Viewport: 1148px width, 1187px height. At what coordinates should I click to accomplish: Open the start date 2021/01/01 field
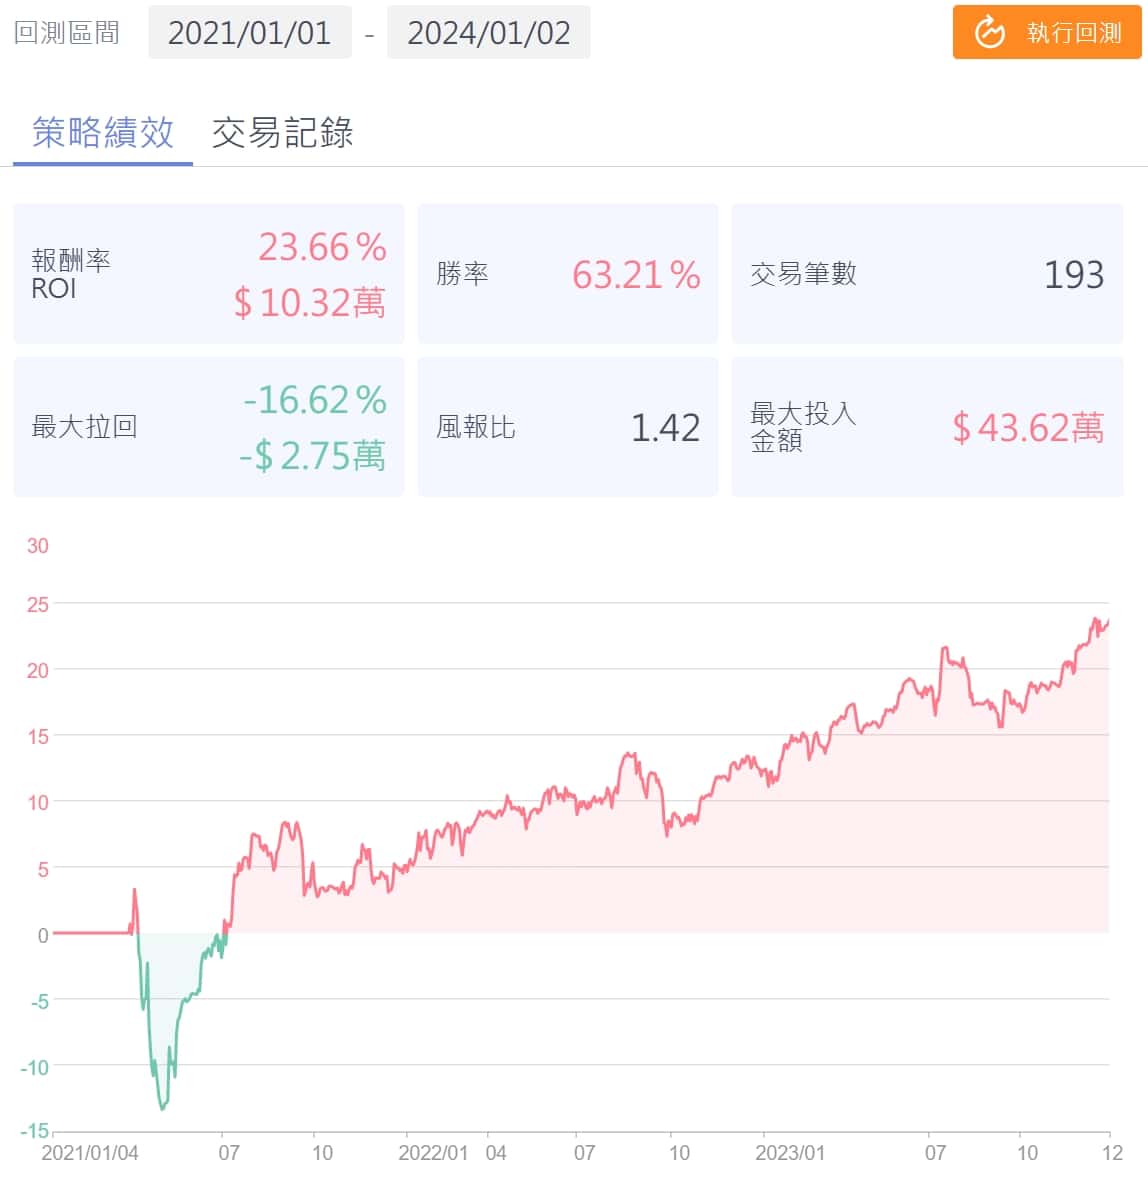coord(249,33)
